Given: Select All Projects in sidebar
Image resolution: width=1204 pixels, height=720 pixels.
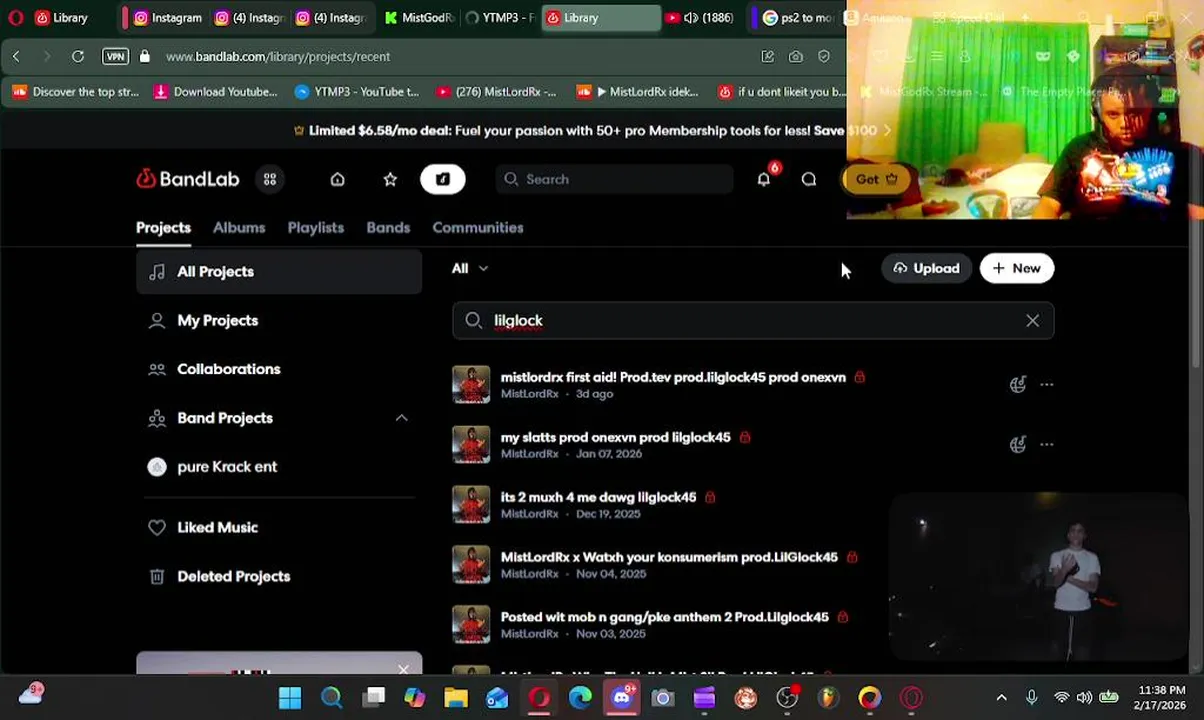Looking at the screenshot, I should pyautogui.click(x=279, y=272).
